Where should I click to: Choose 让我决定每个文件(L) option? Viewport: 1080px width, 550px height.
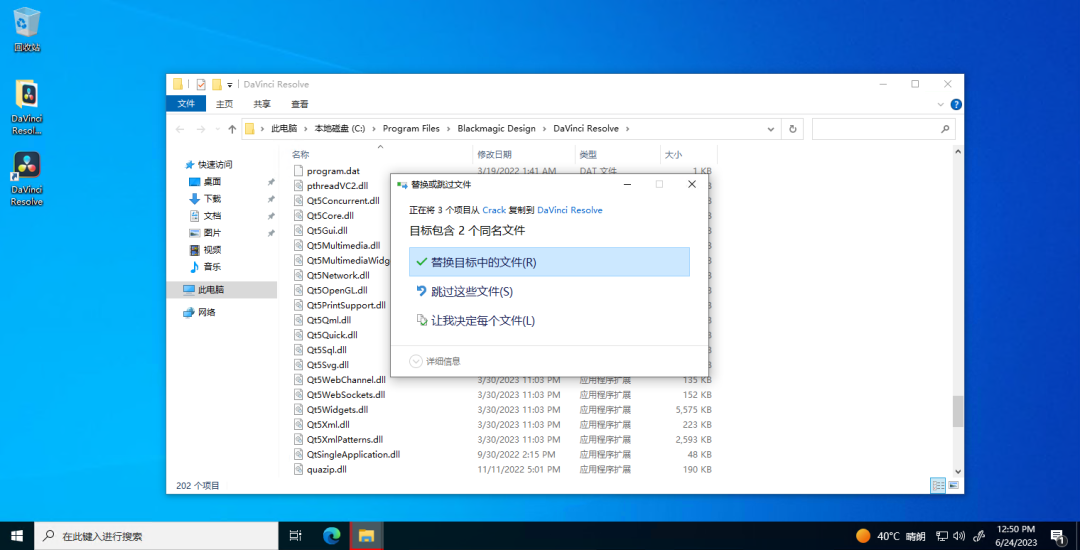click(482, 321)
